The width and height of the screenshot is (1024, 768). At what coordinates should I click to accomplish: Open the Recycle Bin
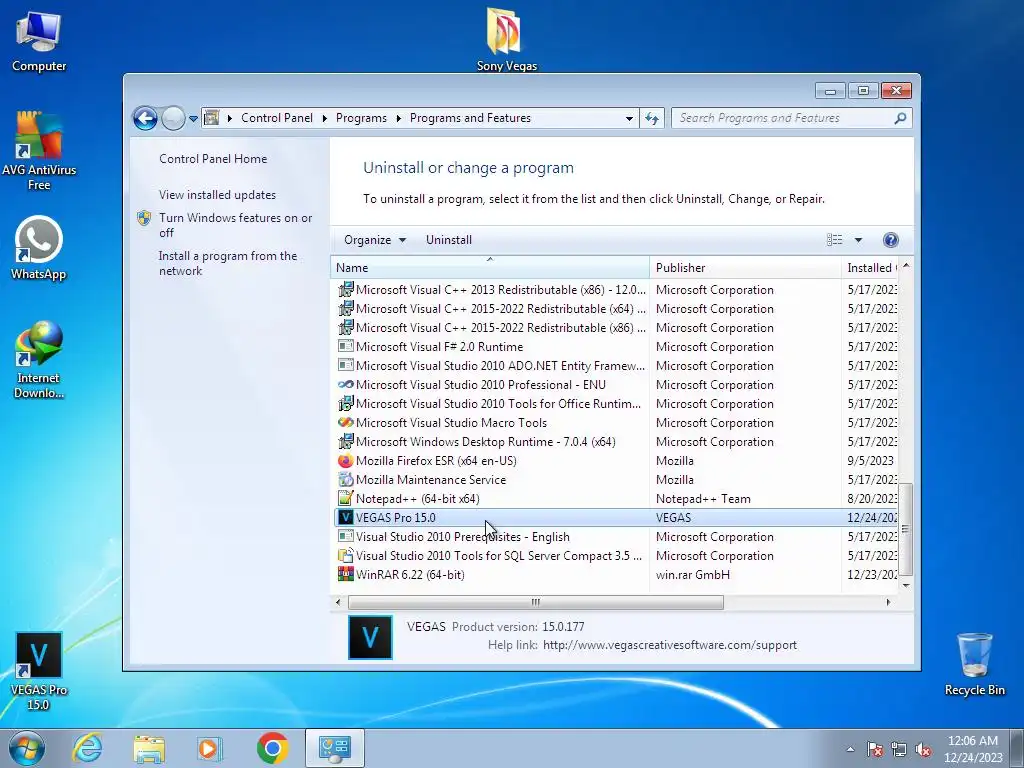pyautogui.click(x=974, y=664)
